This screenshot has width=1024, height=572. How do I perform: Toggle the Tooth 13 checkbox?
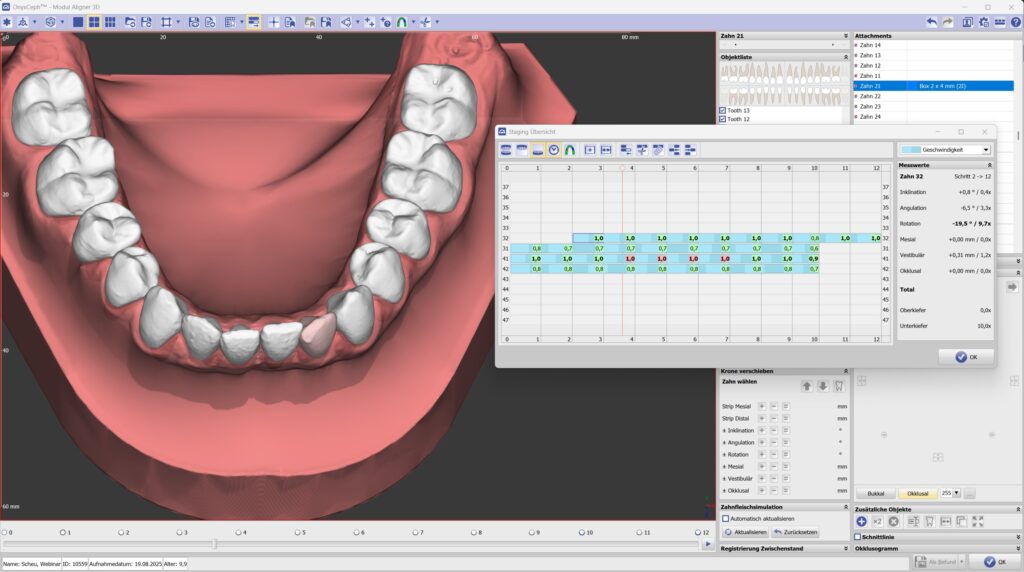pyautogui.click(x=723, y=110)
